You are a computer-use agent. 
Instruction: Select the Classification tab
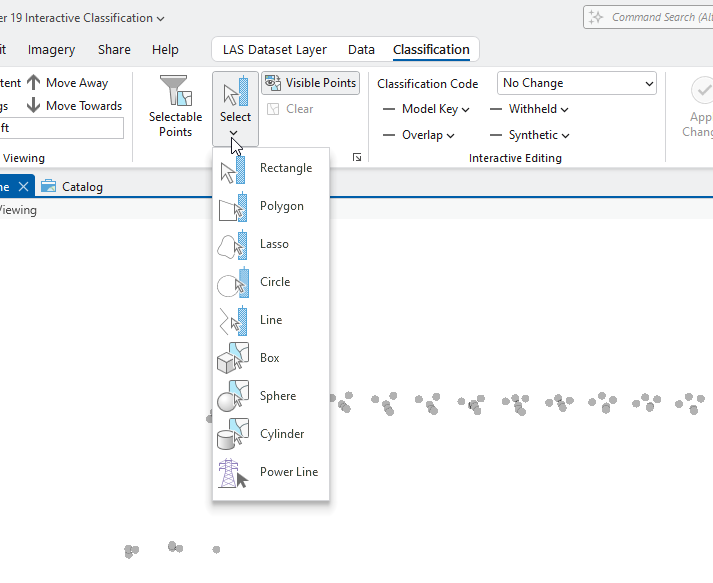431,50
